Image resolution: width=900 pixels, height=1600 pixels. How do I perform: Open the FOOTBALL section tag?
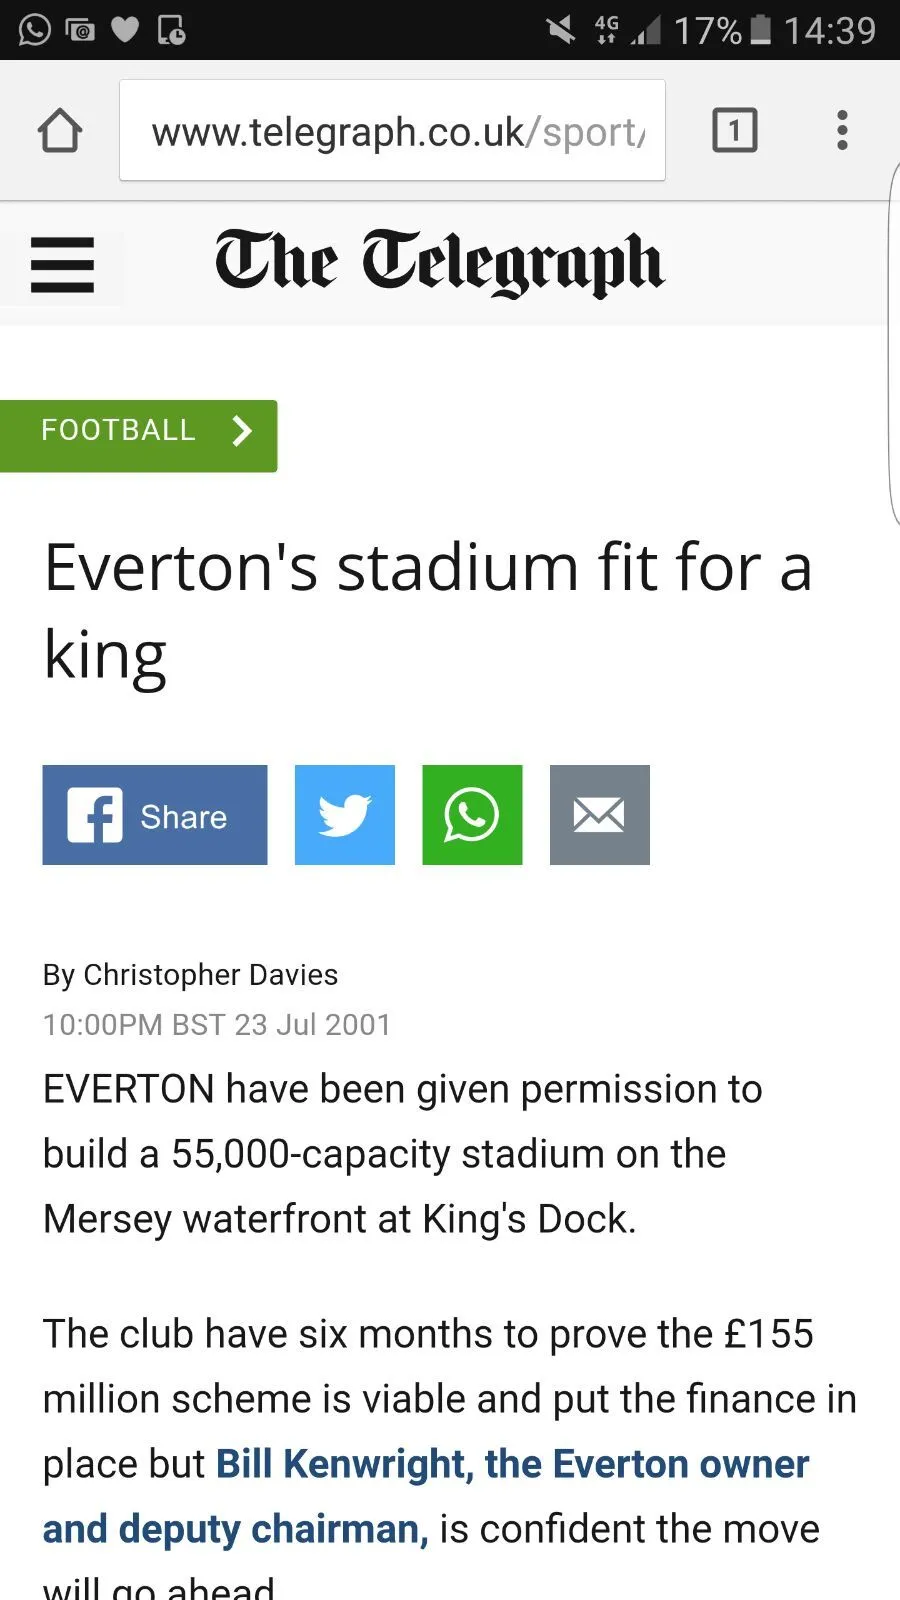118,431
